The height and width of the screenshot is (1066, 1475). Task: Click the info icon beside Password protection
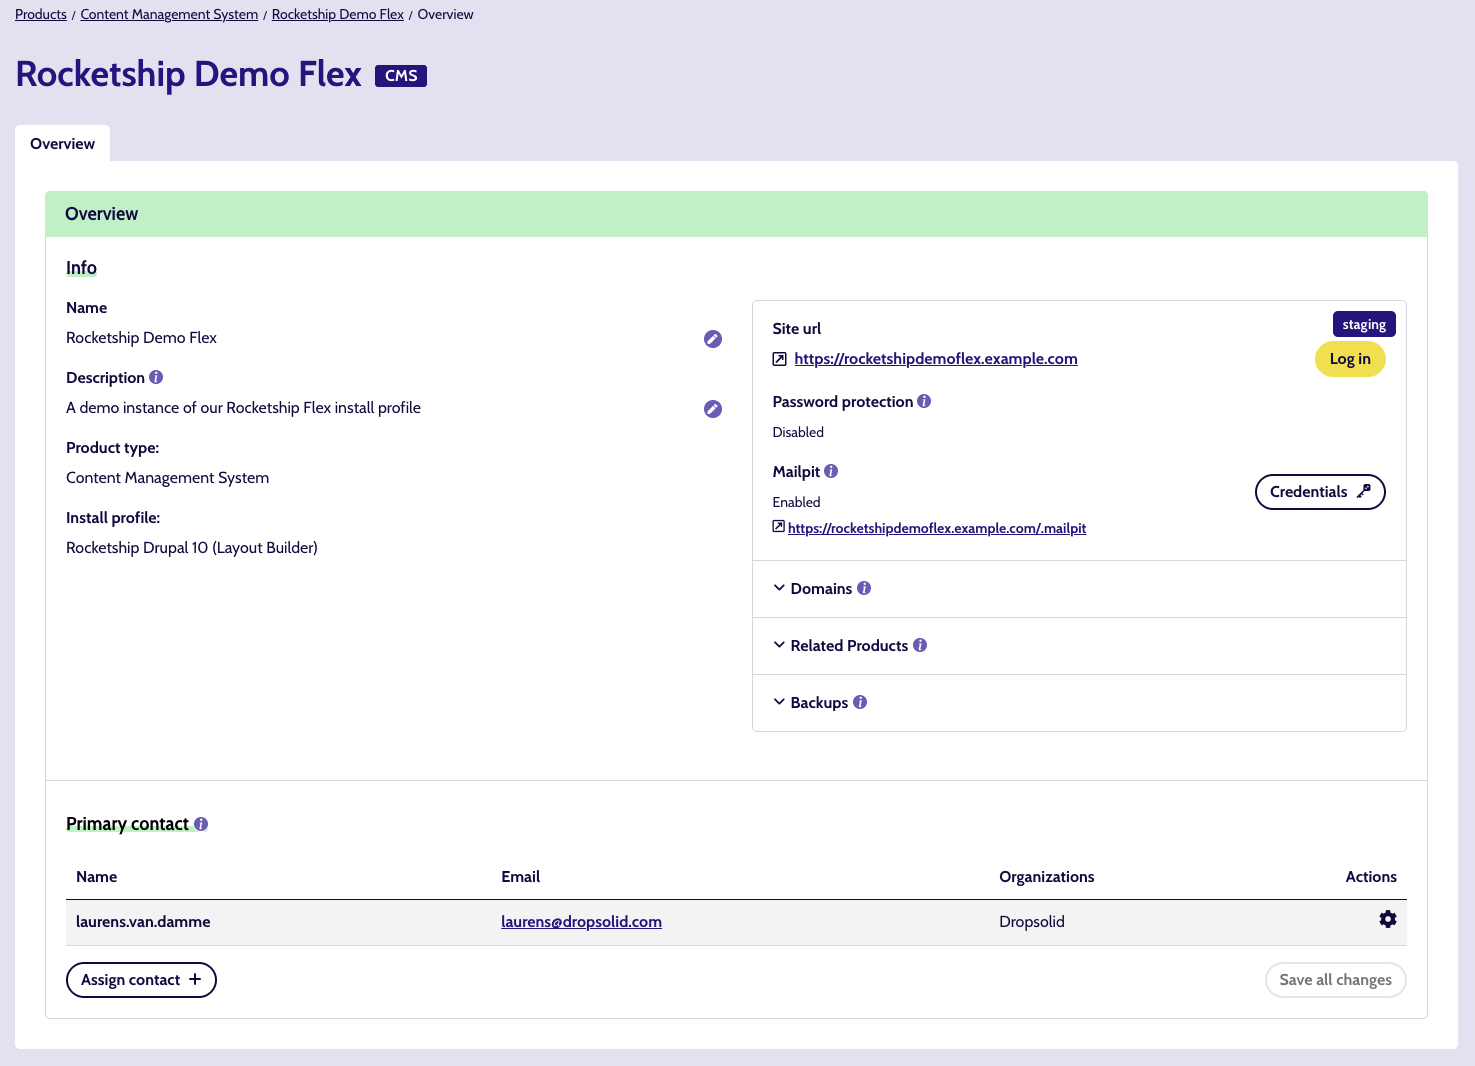(924, 401)
